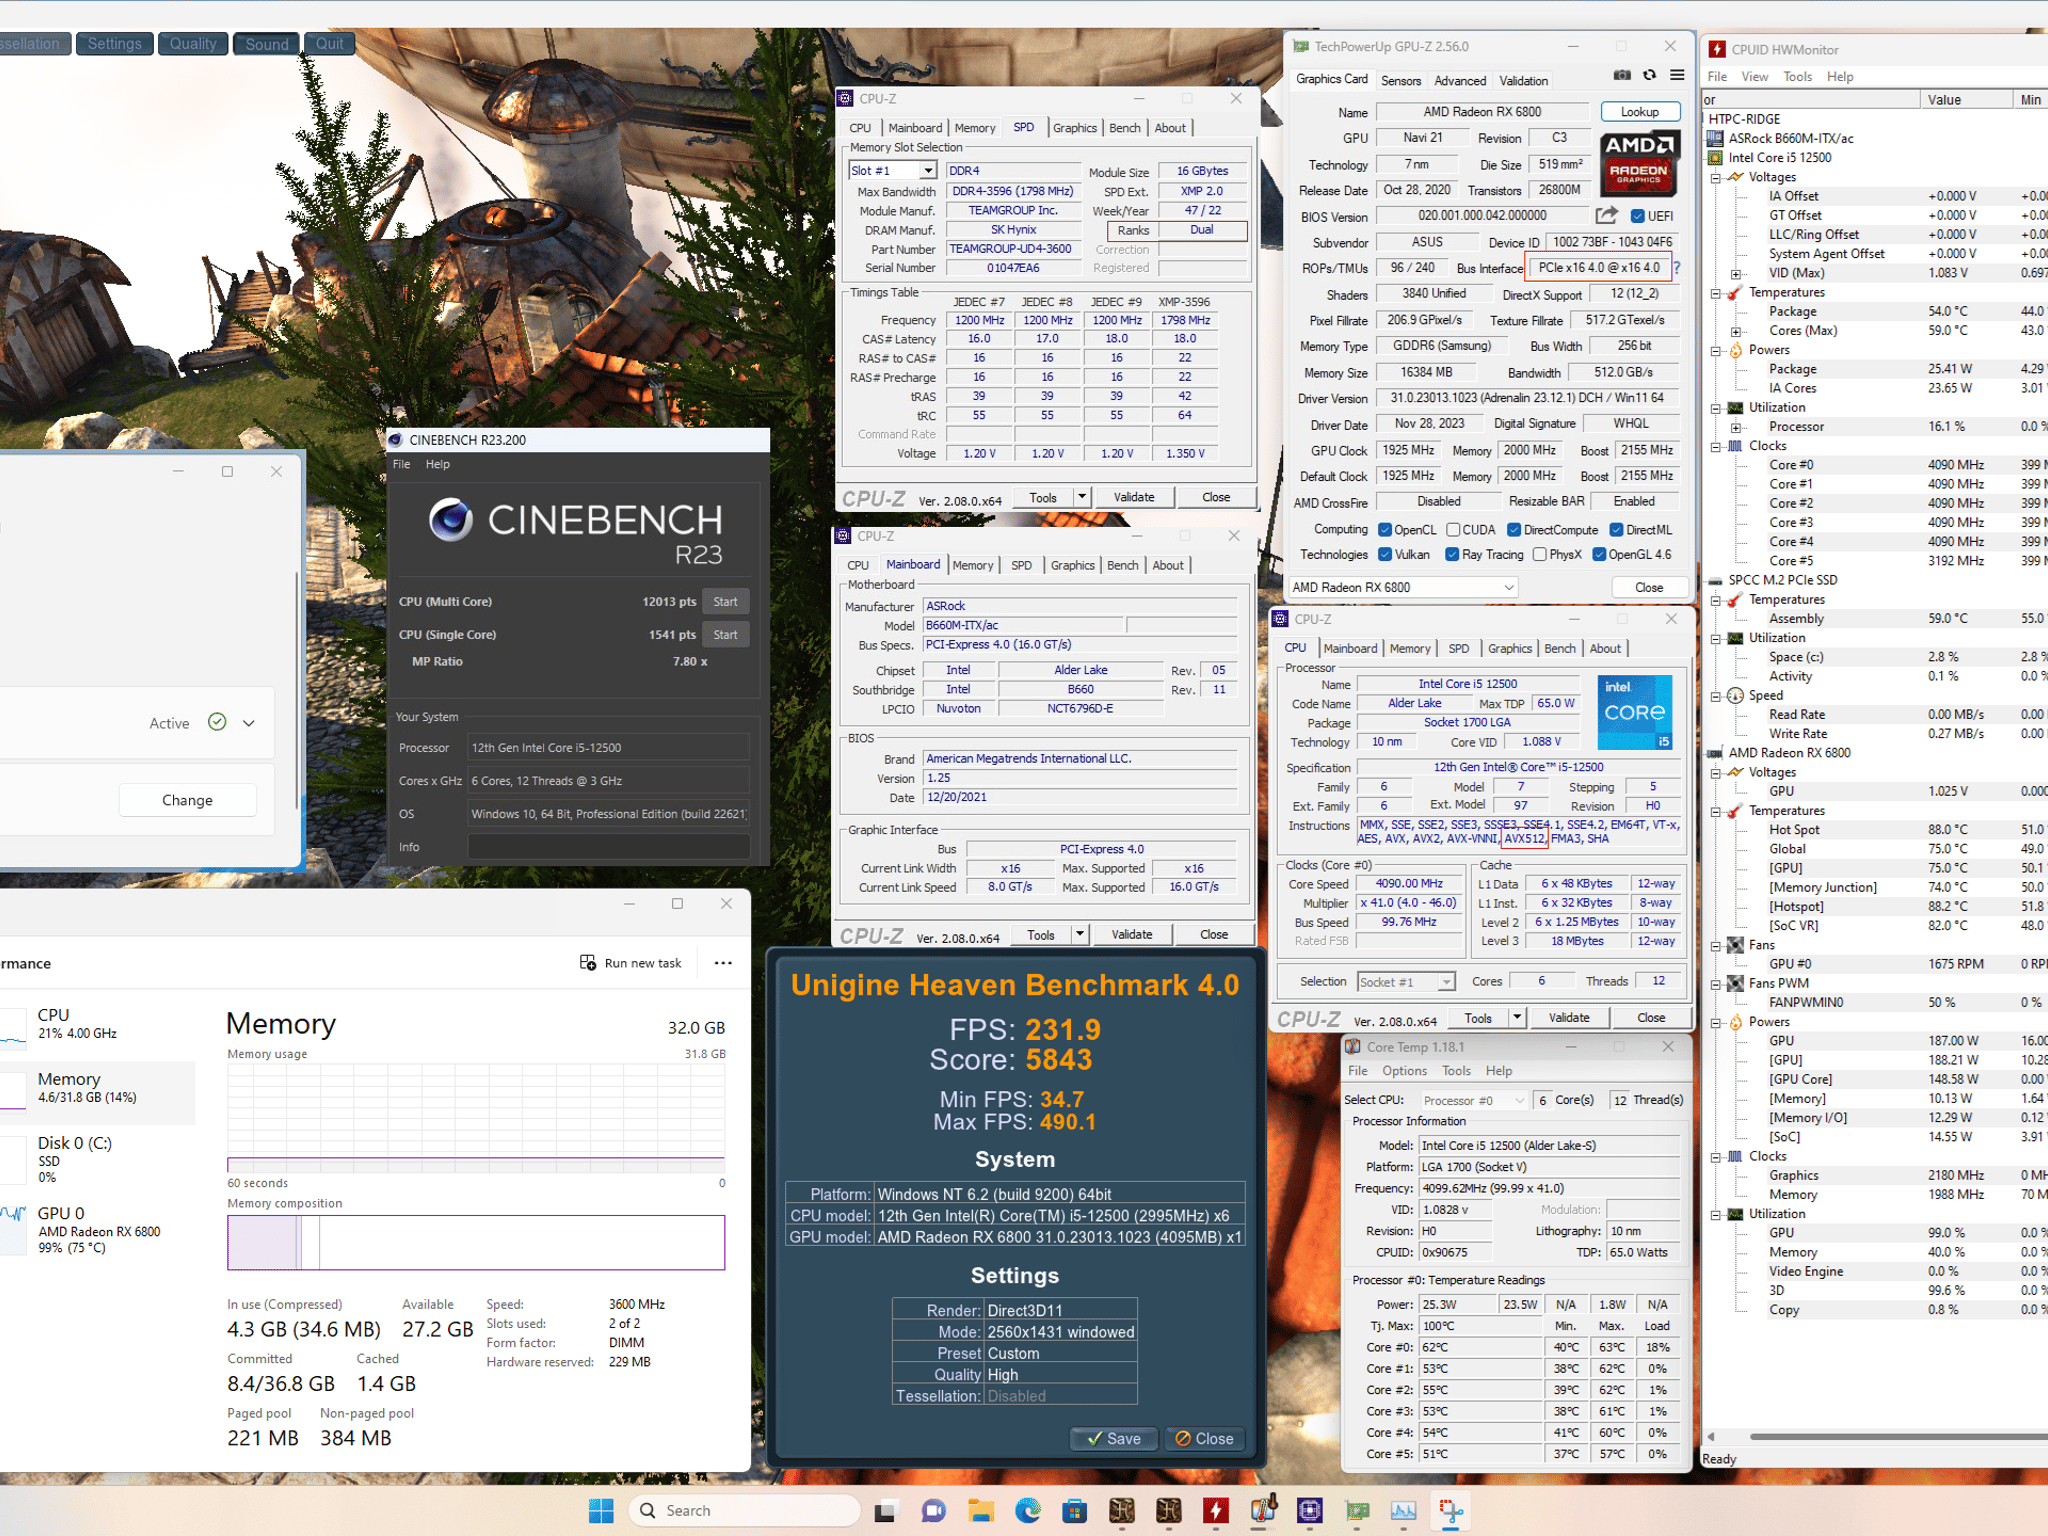This screenshot has width=2048, height=1536.
Task: Click the ASRock B660M-ITX/ac motherboard icon in HWMonitor
Action: (1716, 138)
